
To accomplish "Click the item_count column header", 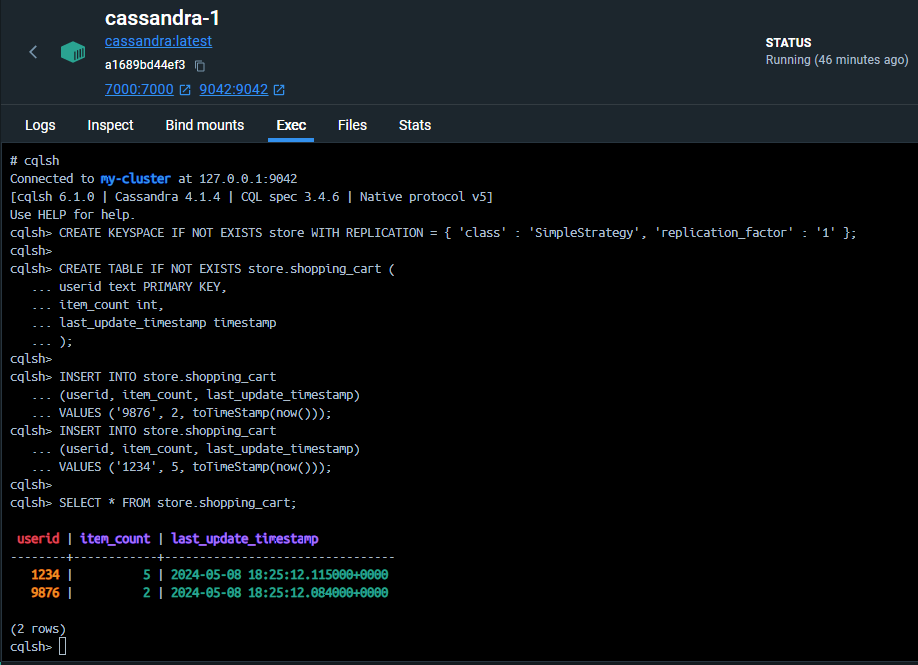I will click(115, 539).
